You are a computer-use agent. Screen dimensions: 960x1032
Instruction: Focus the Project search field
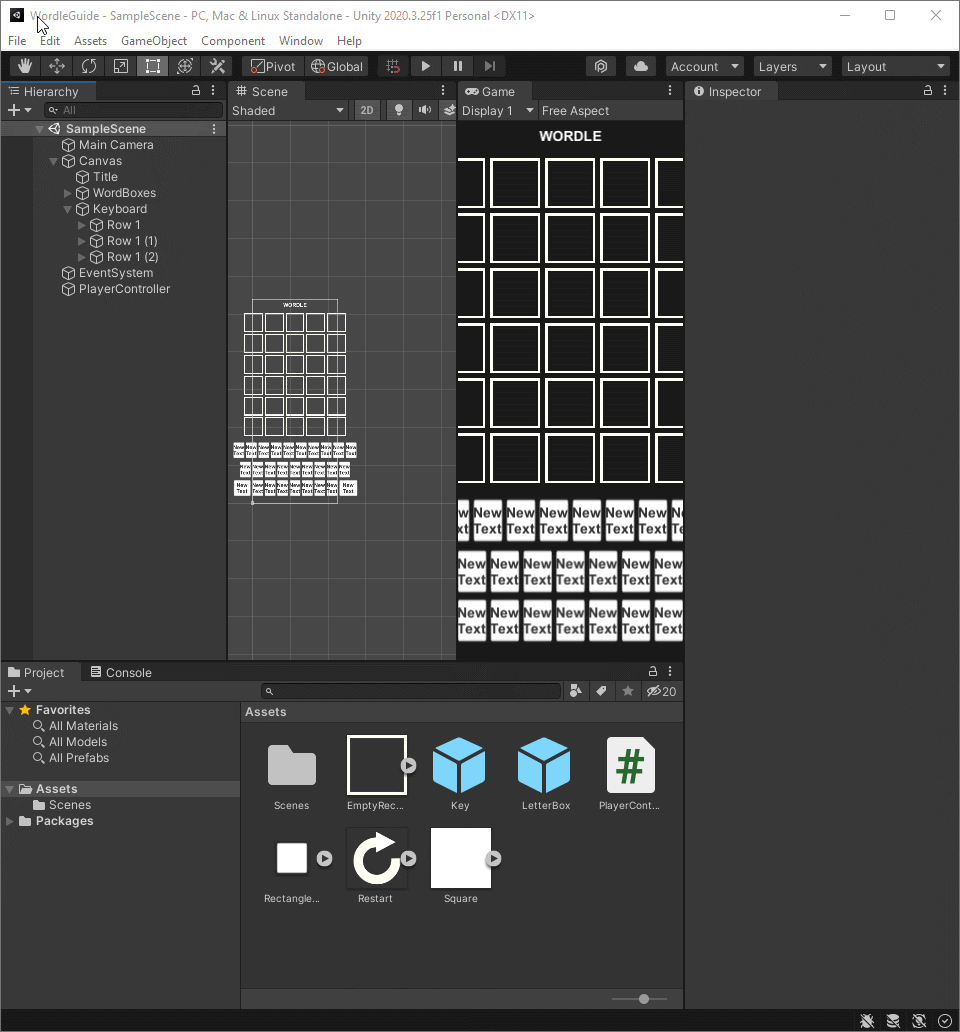pyautogui.click(x=411, y=691)
